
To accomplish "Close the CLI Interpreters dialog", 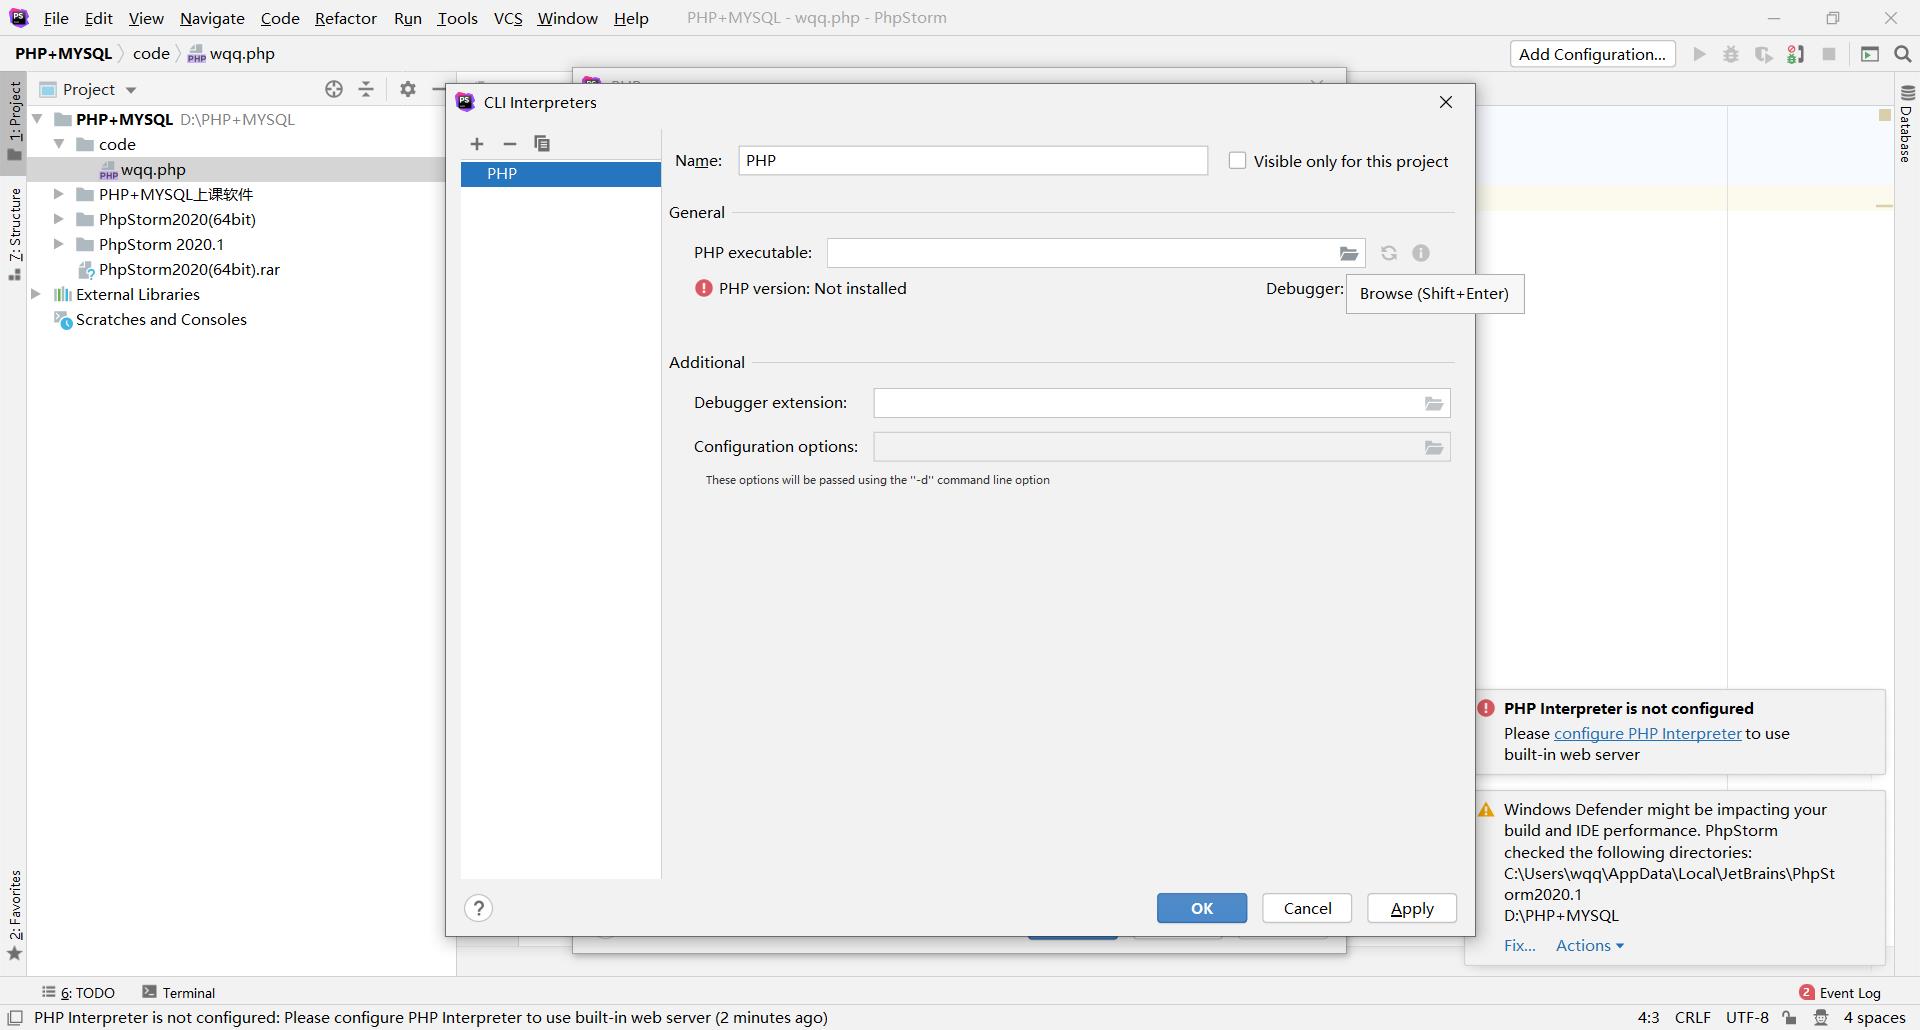I will (1446, 102).
